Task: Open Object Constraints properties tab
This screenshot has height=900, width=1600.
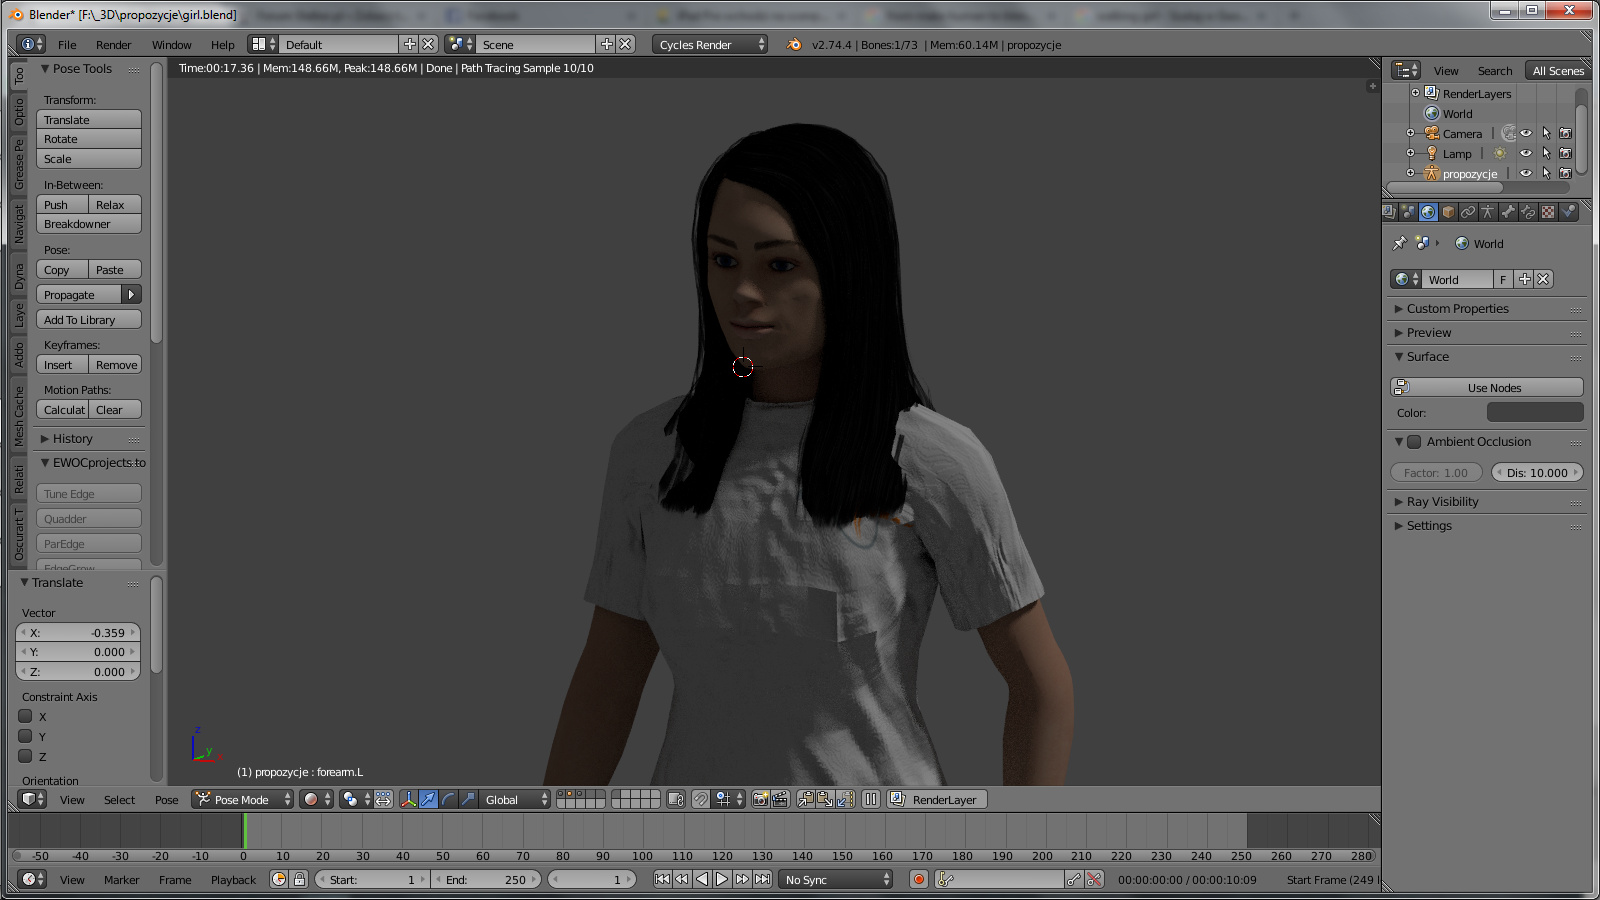Action: pyautogui.click(x=1468, y=212)
